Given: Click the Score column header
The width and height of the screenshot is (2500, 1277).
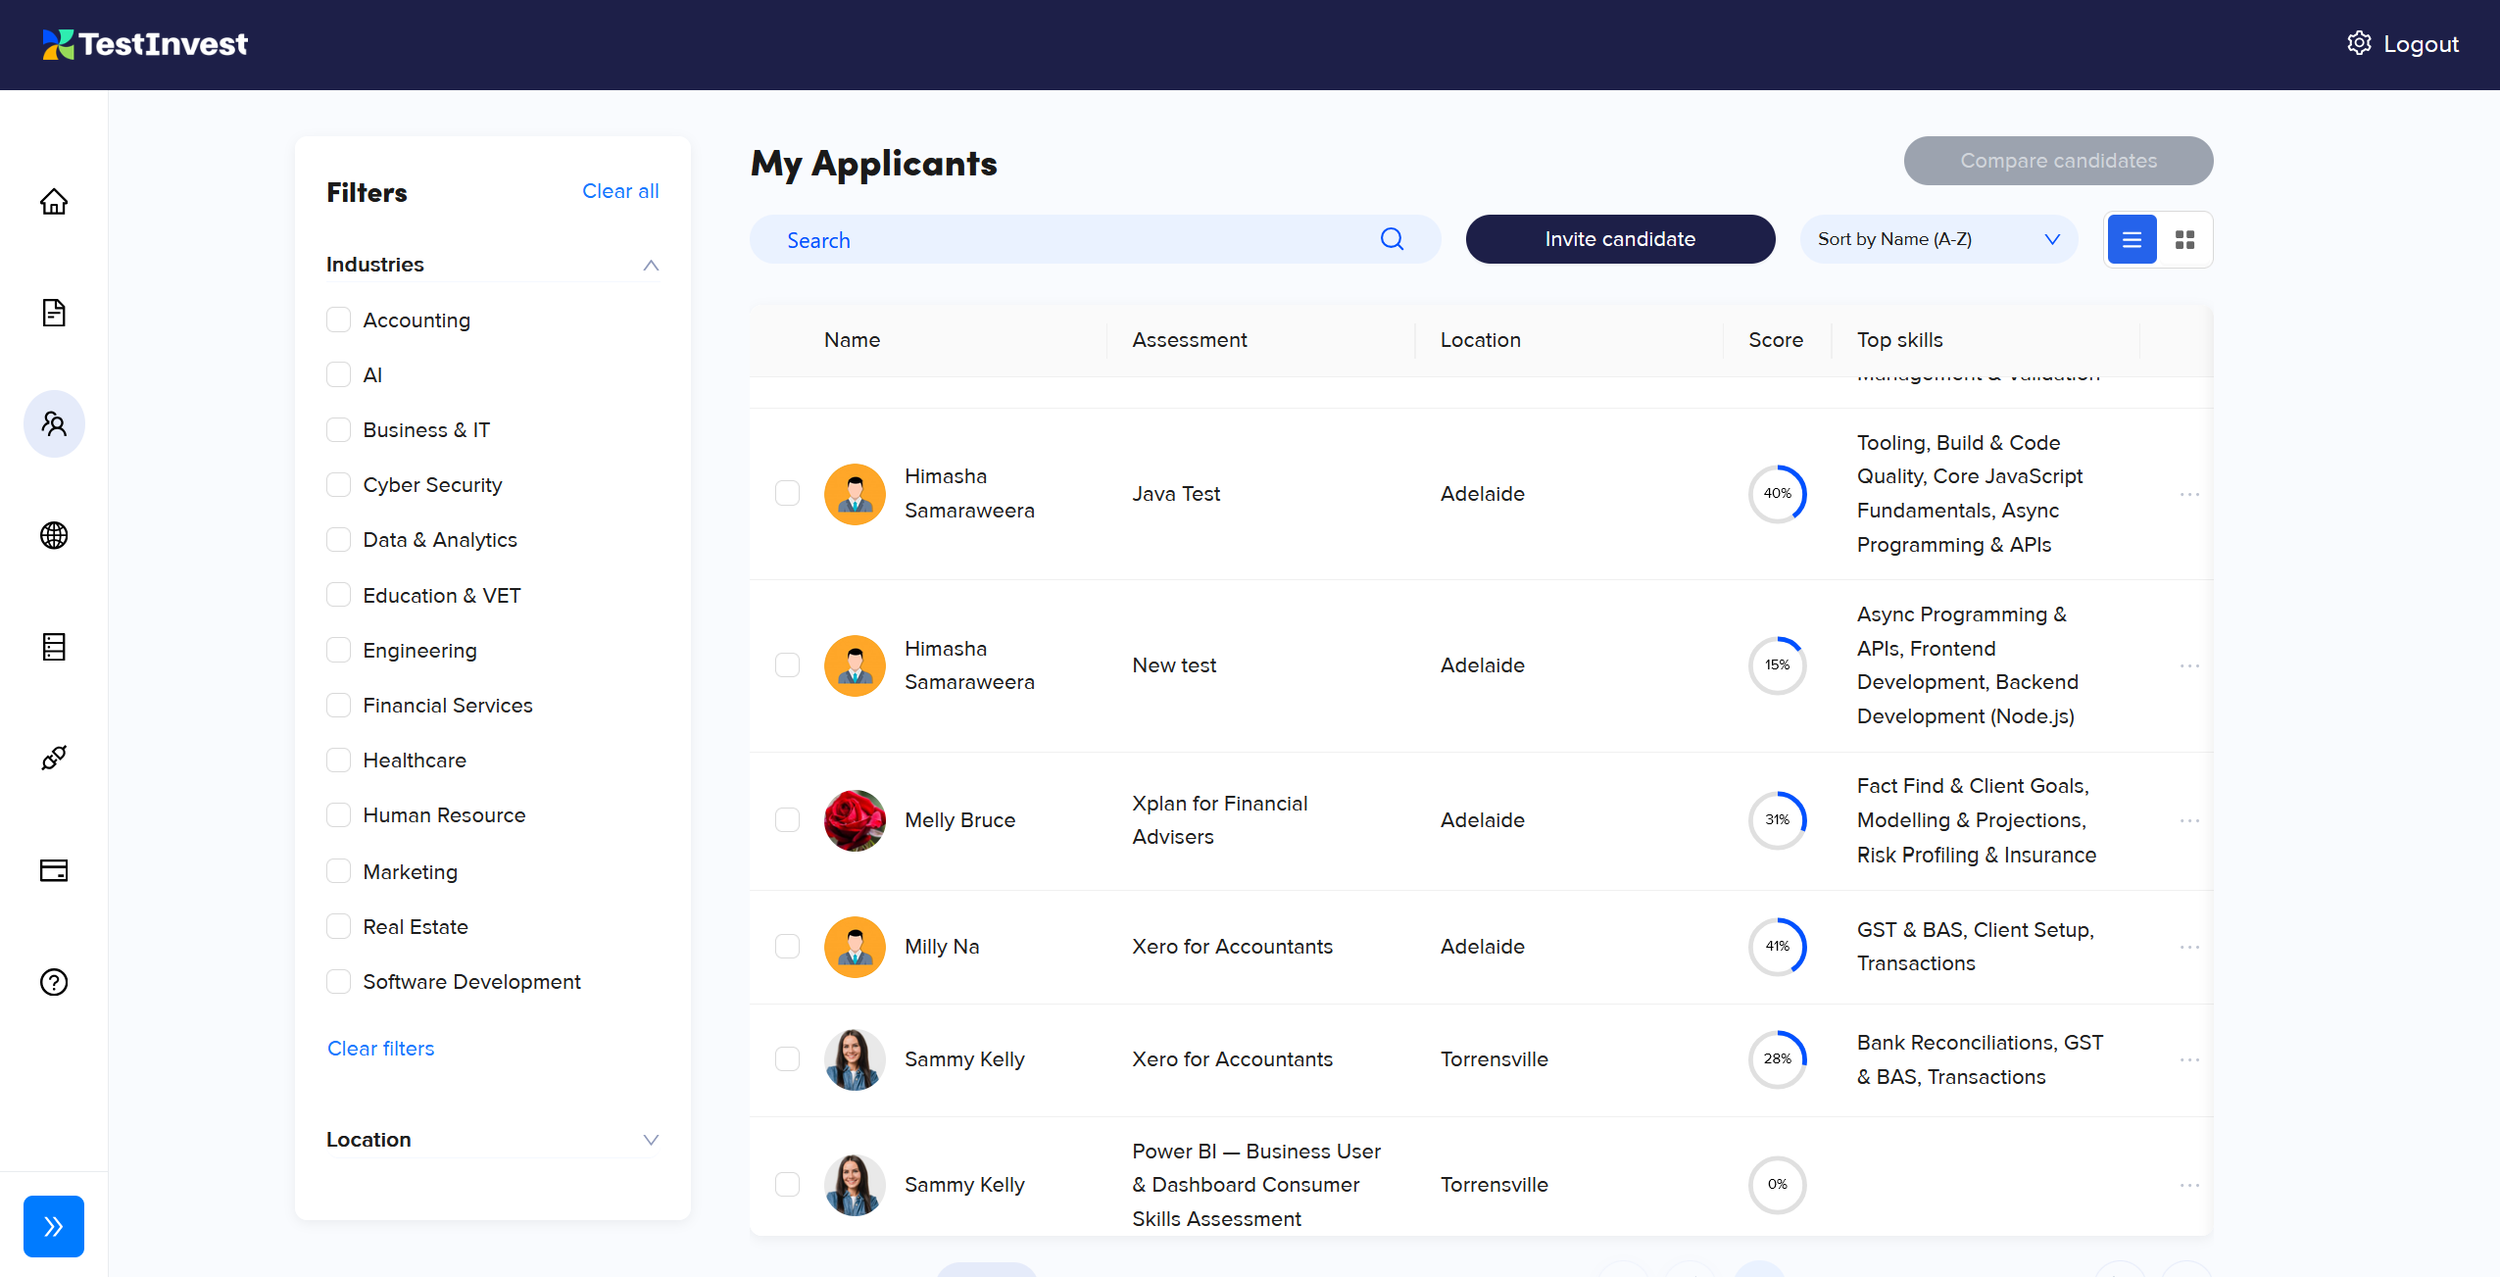Looking at the screenshot, I should pos(1775,340).
